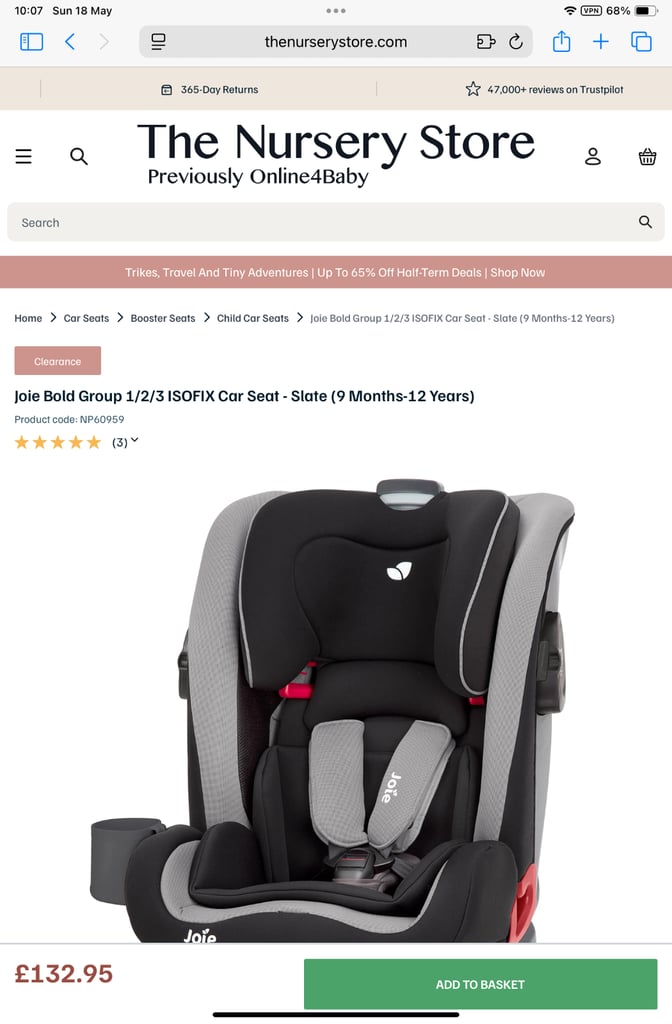Viewport: 672px width, 1024px height.
Task: Open a new tab with plus icon
Action: coord(600,42)
